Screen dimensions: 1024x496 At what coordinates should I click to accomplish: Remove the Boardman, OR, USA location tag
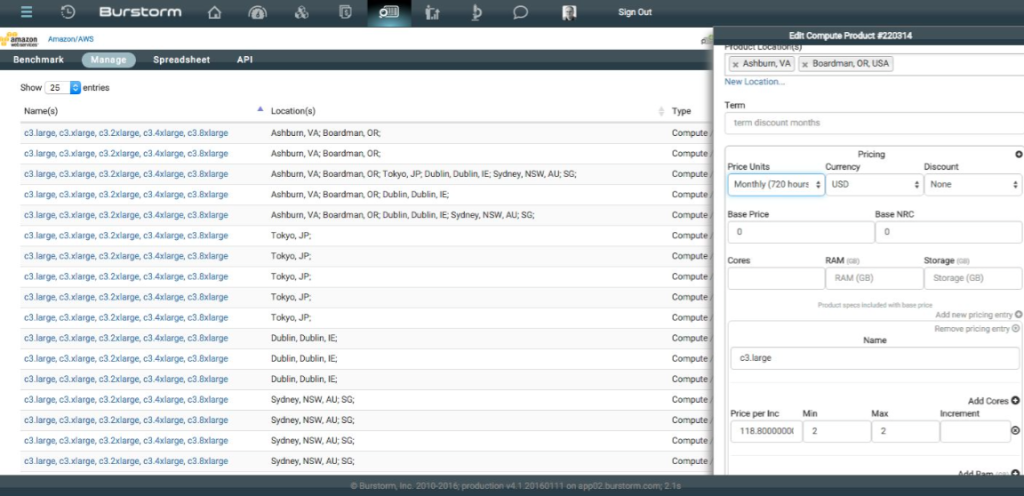tap(806, 64)
